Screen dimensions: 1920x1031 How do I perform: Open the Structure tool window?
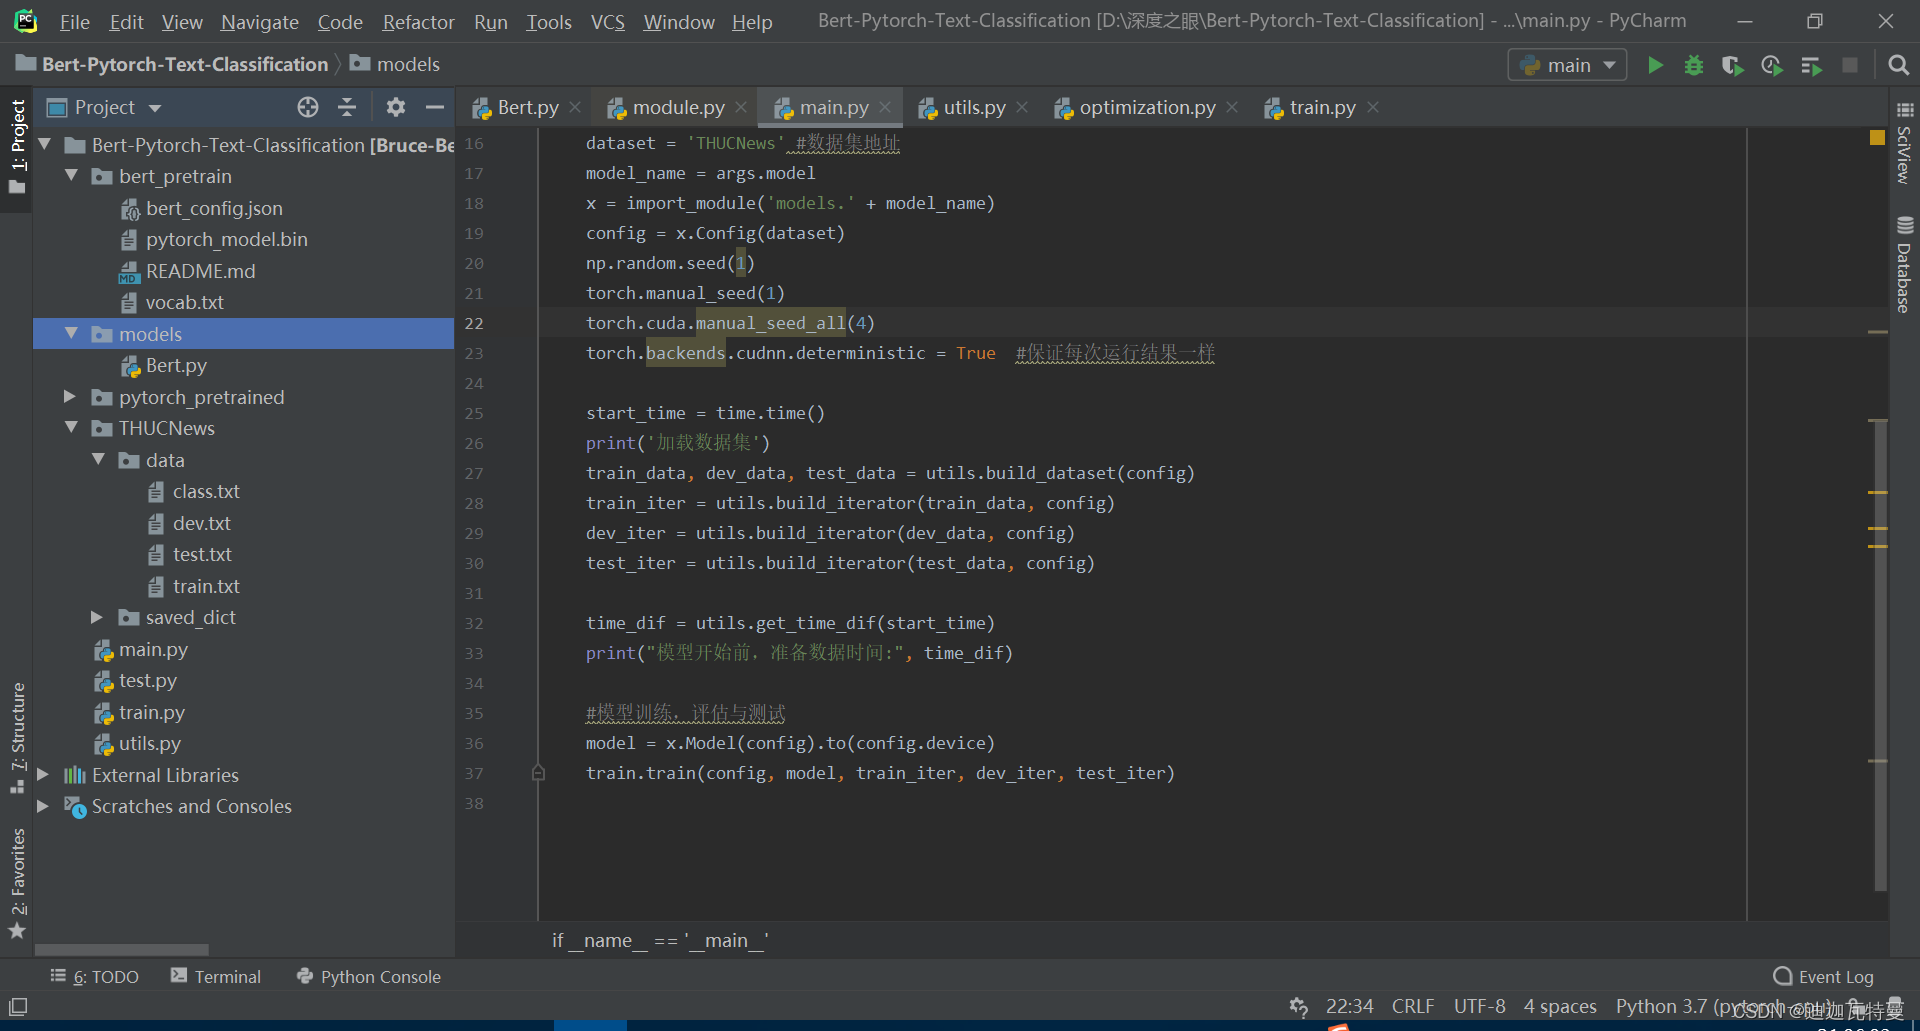point(17,738)
